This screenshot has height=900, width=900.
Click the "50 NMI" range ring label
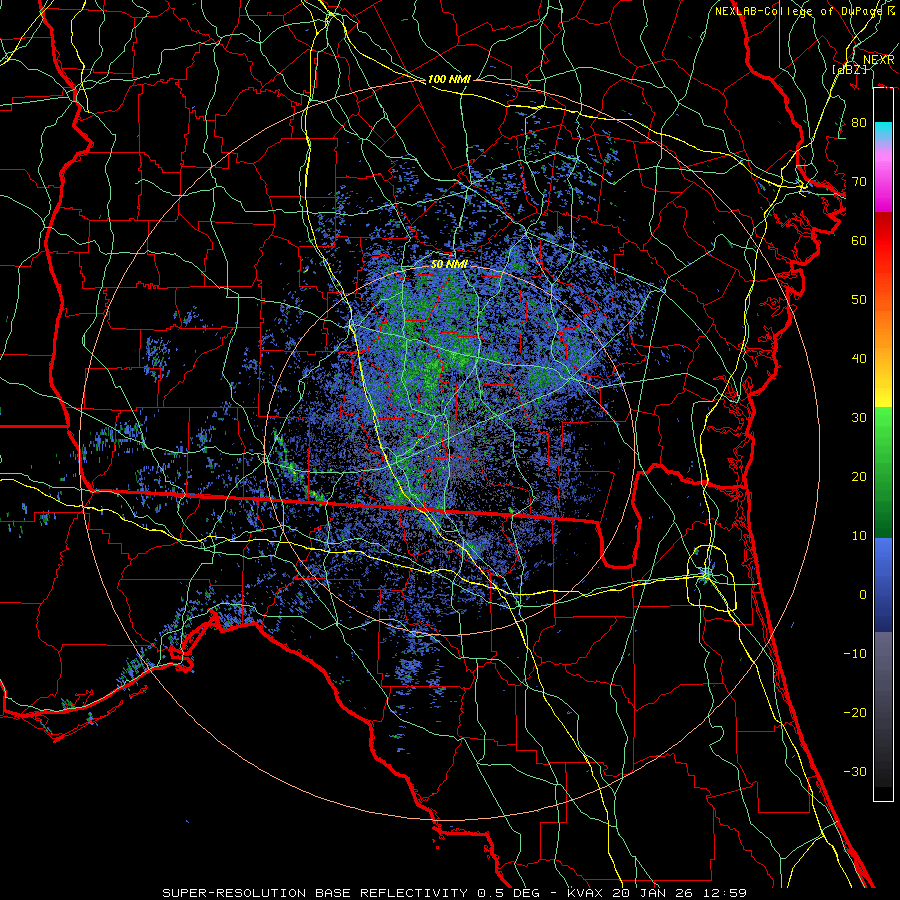tap(449, 264)
